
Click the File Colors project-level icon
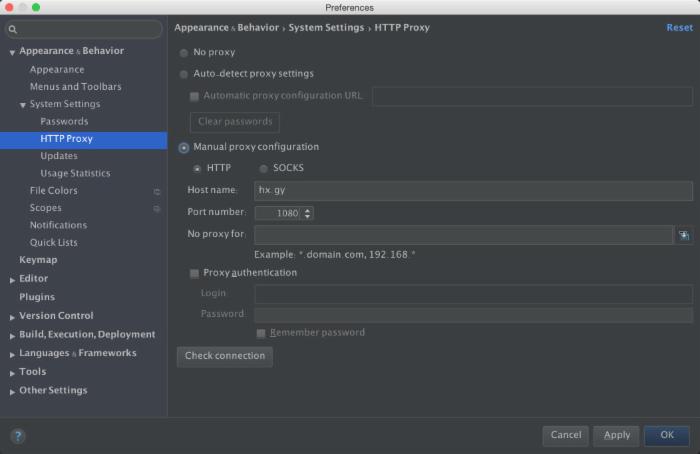[x=157, y=191]
